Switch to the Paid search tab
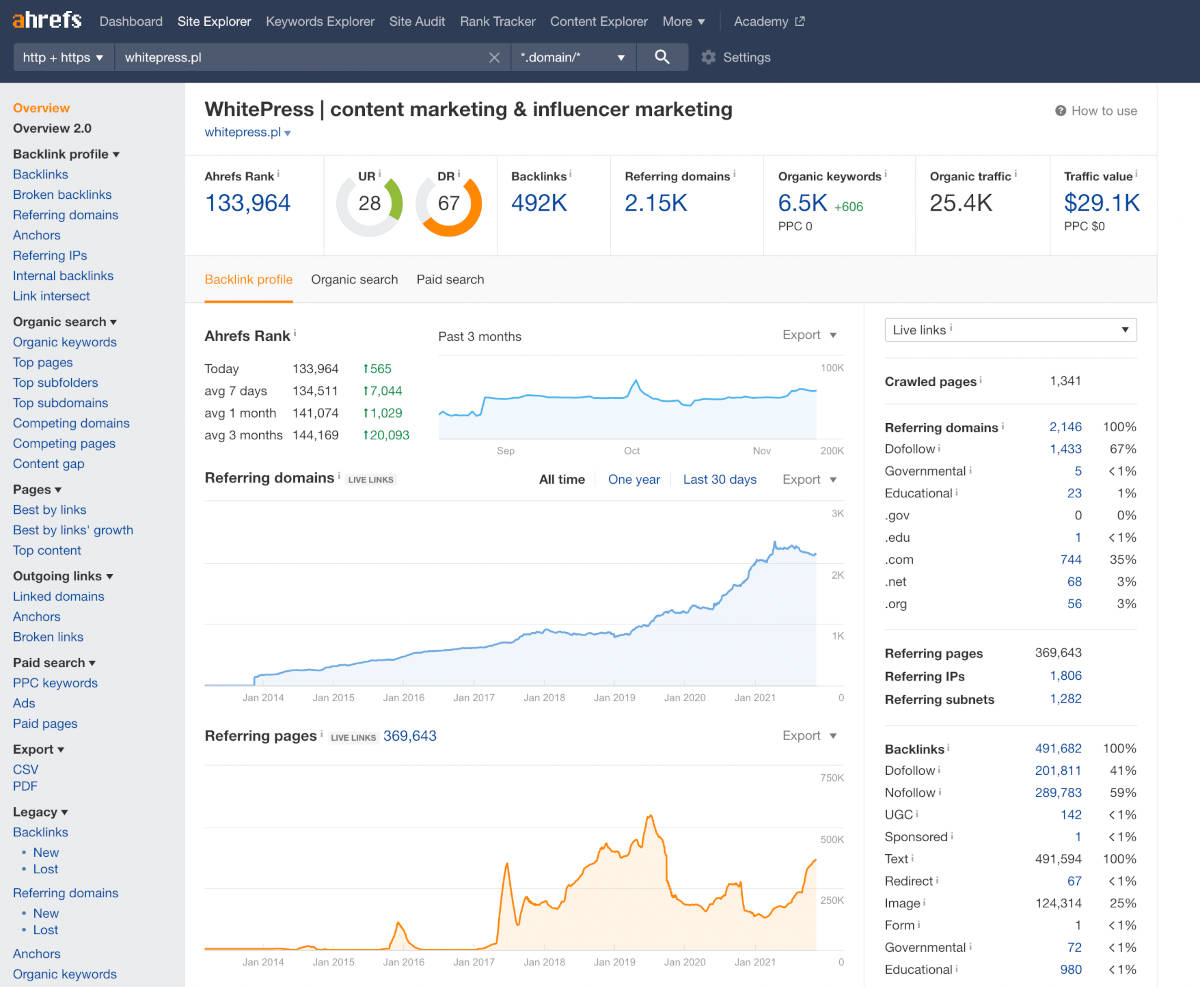The width and height of the screenshot is (1200, 987). pos(450,279)
